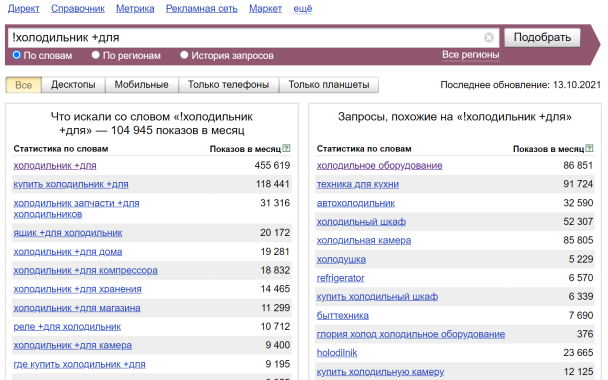Open query холодильник +для
608x380 pixels.
click(55, 166)
